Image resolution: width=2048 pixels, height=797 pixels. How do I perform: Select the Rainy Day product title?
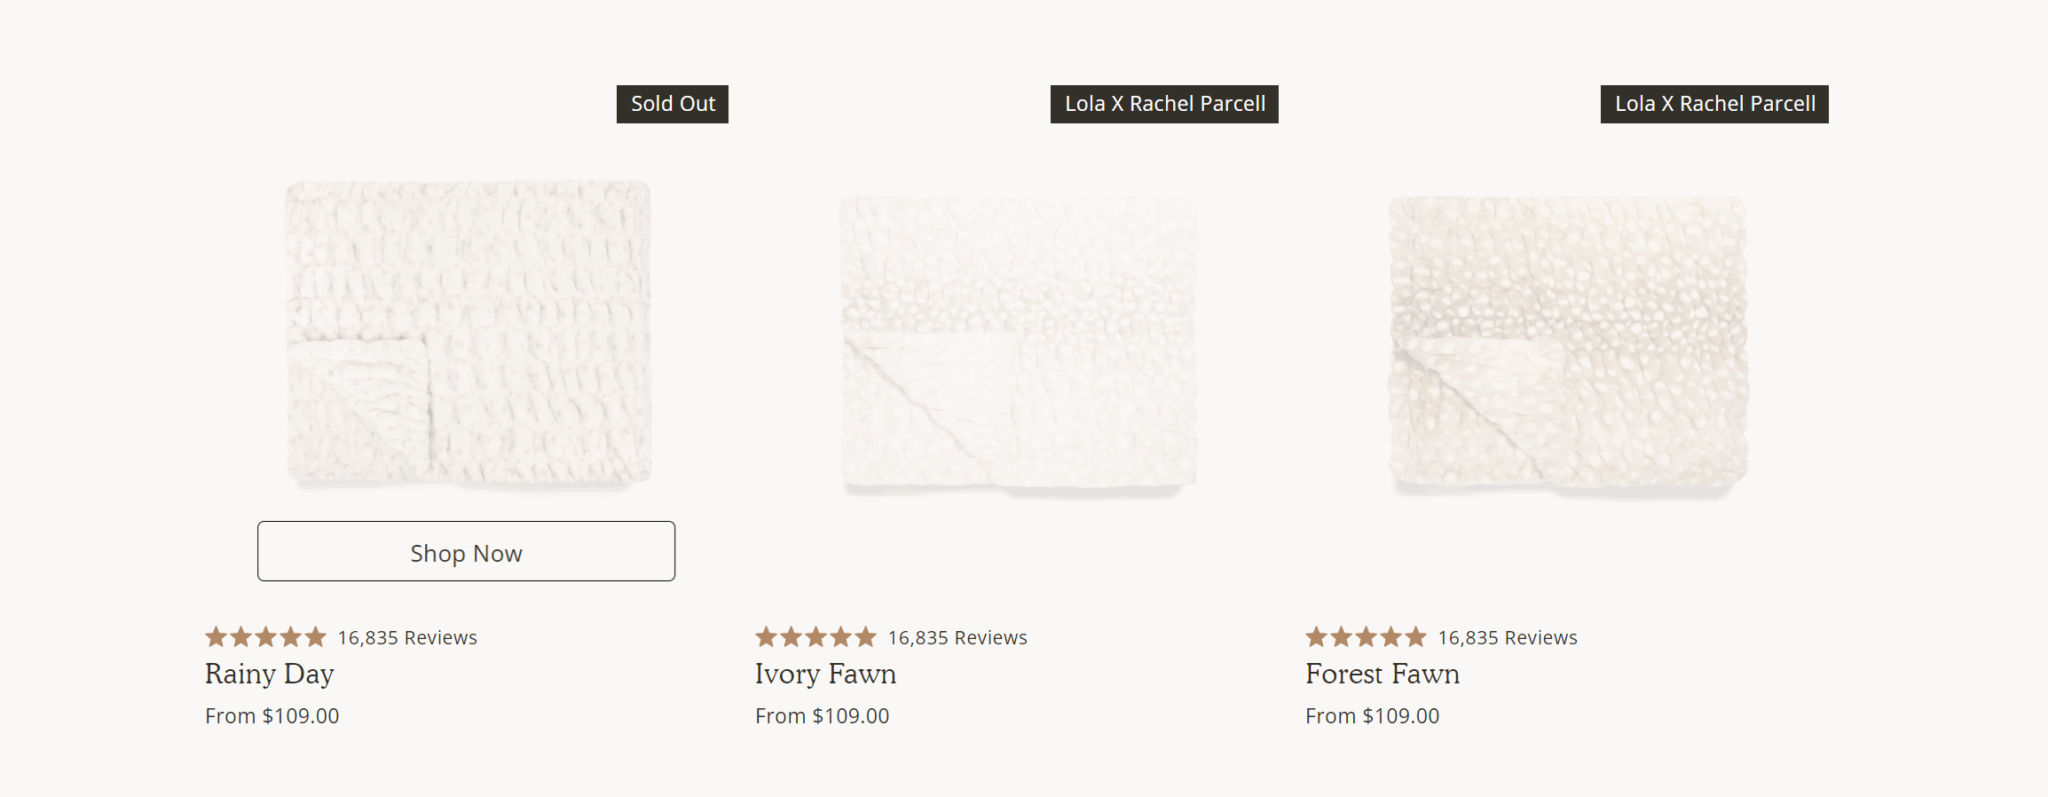click(269, 674)
